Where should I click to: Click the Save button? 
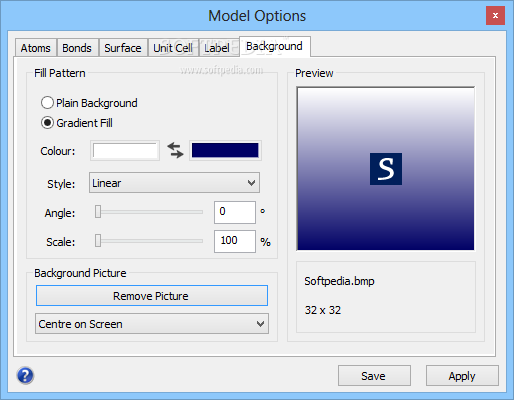pyautogui.click(x=374, y=376)
